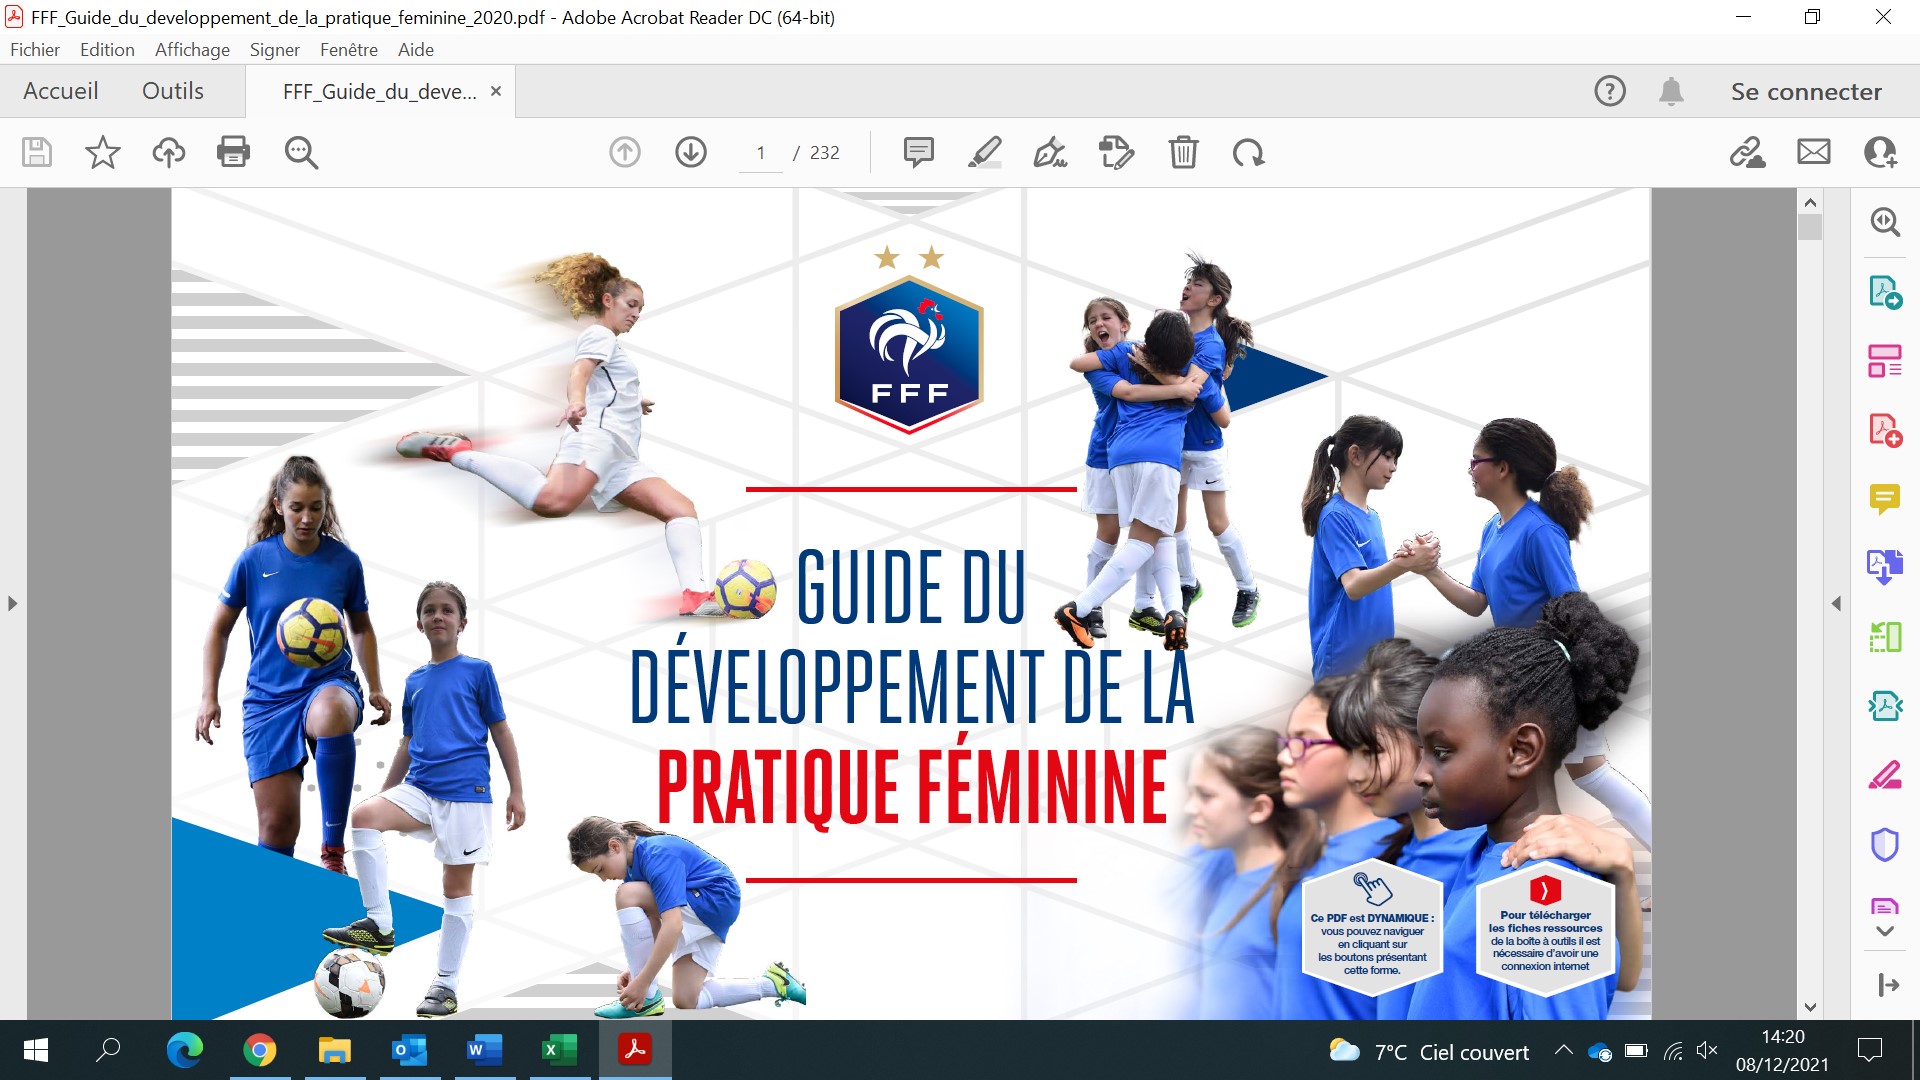Click the Se connecter button

point(1806,91)
